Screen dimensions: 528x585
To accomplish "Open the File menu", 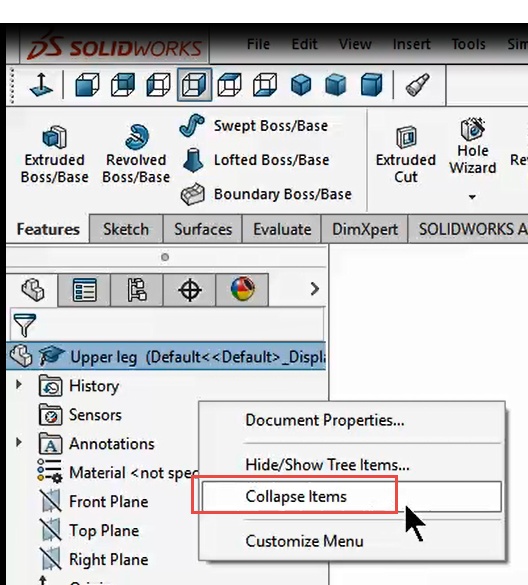I will 258,44.
